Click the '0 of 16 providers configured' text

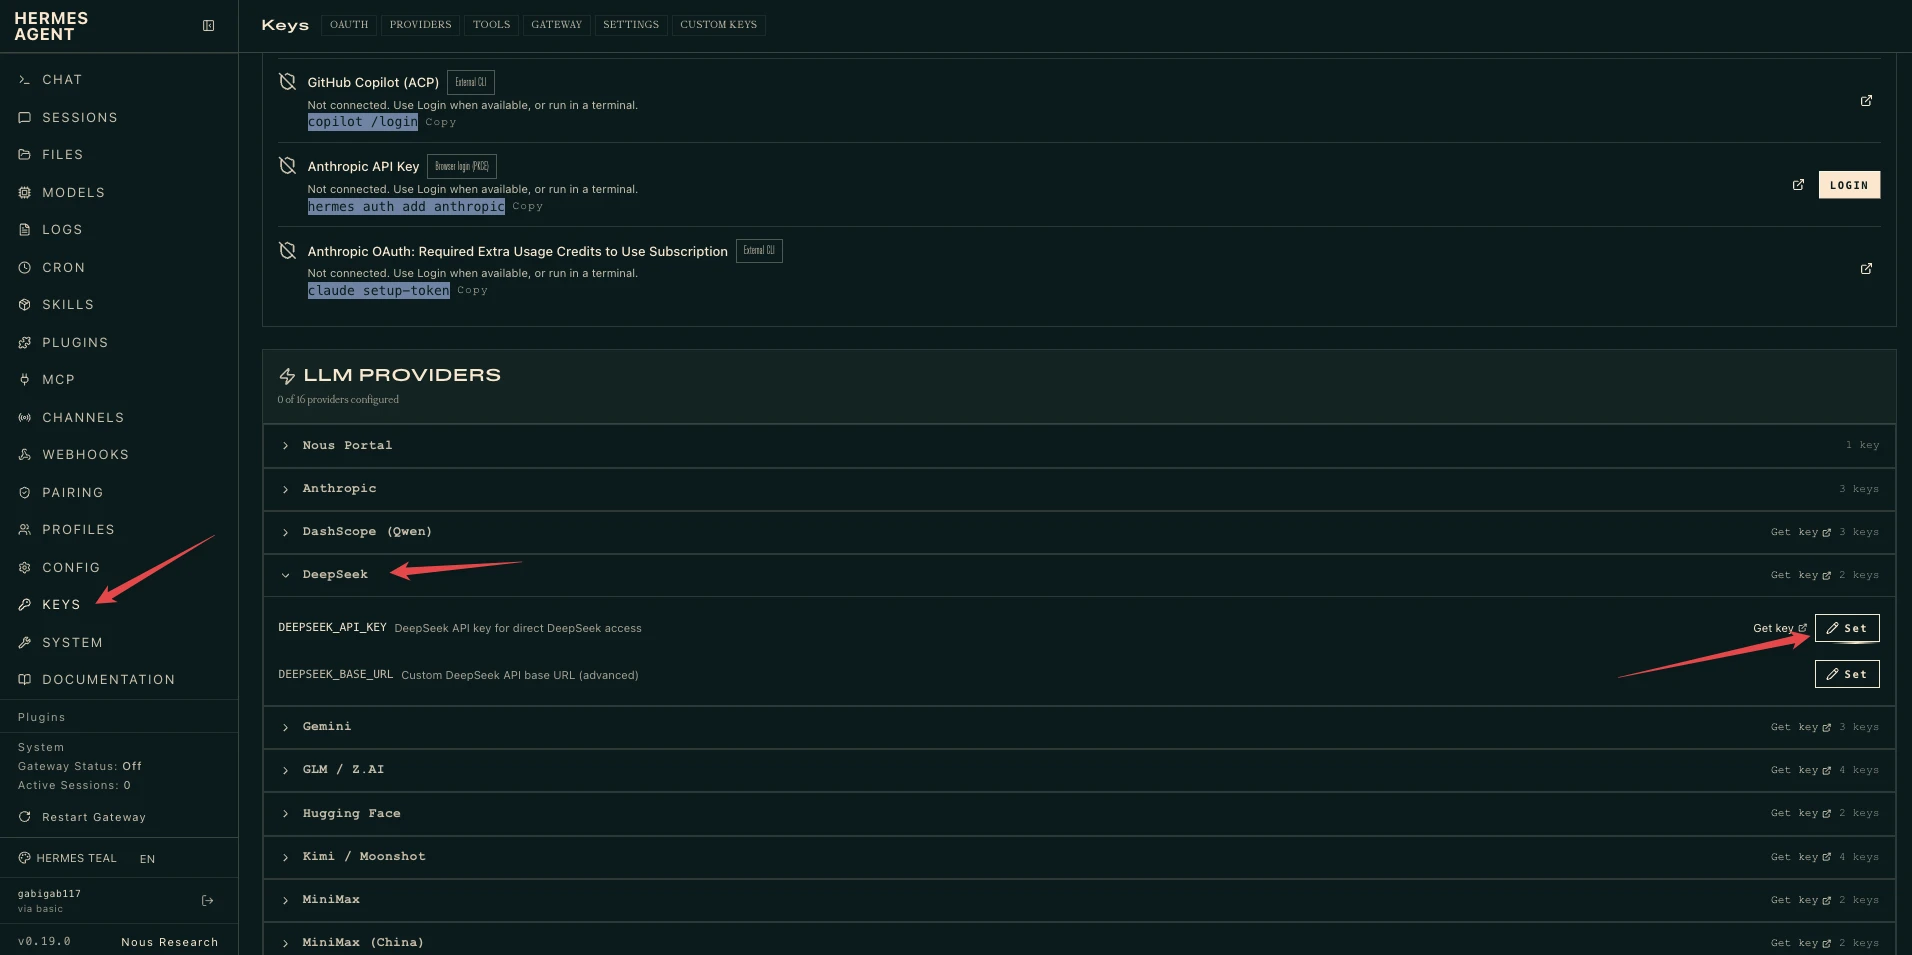click(338, 400)
